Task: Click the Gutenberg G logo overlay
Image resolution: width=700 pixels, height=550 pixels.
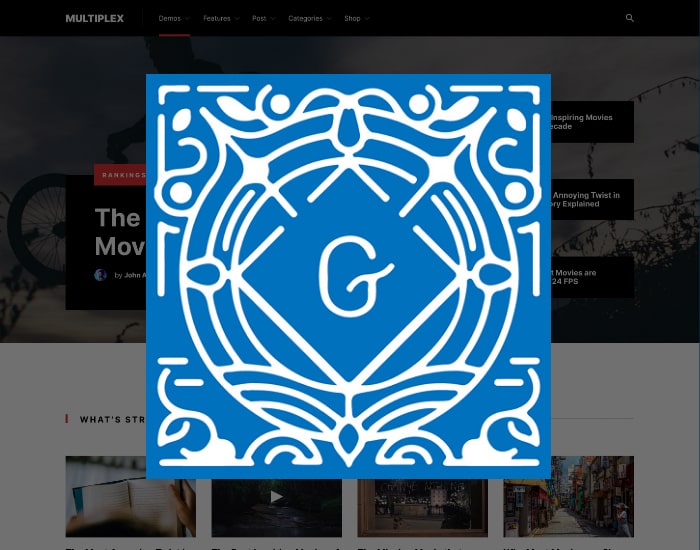Action: coord(348,276)
